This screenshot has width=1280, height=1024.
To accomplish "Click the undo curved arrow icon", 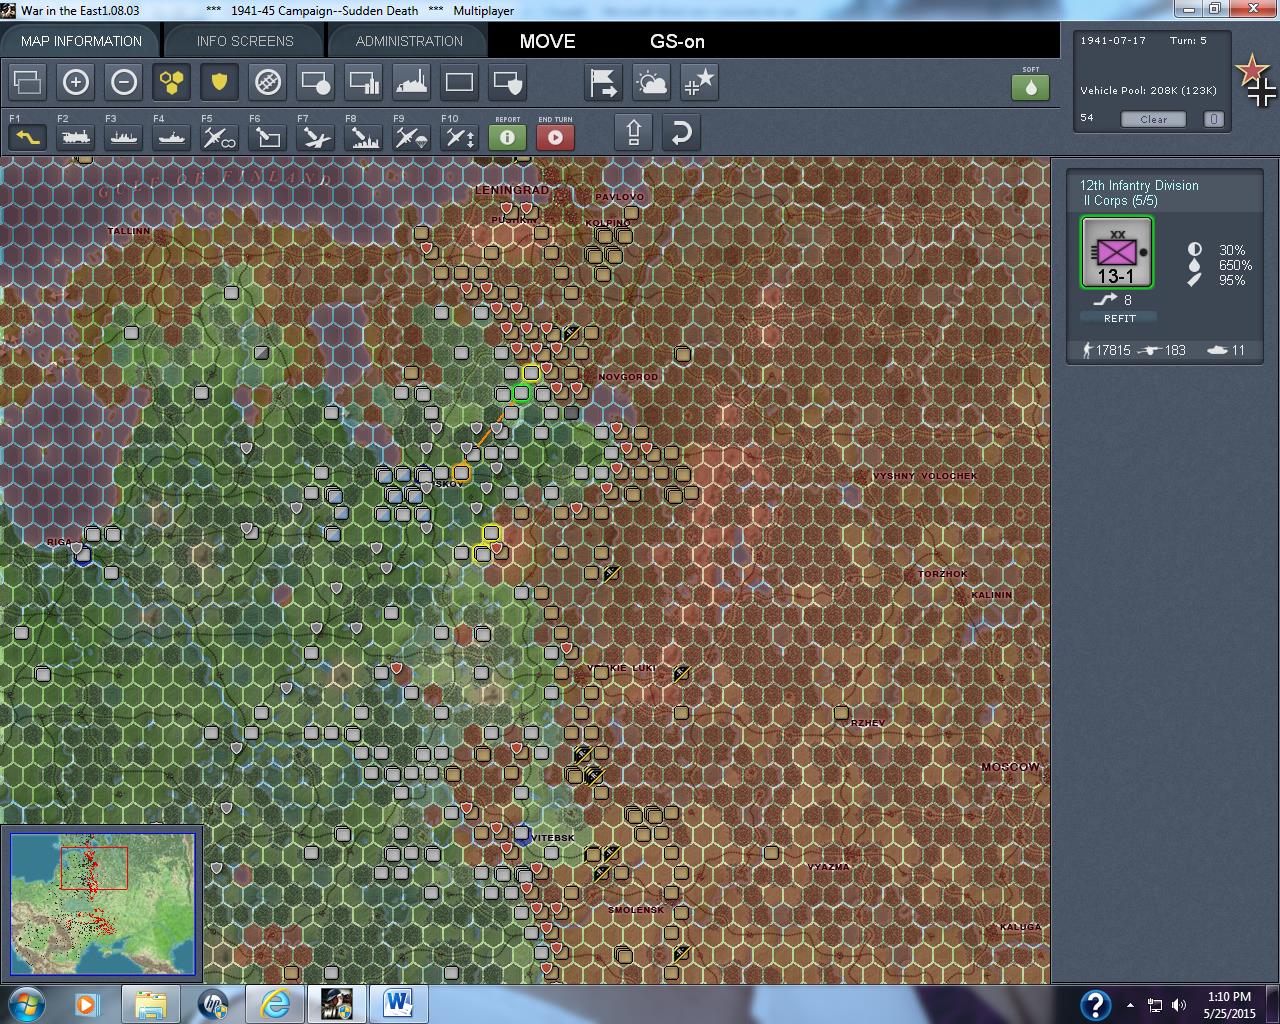I will (681, 133).
